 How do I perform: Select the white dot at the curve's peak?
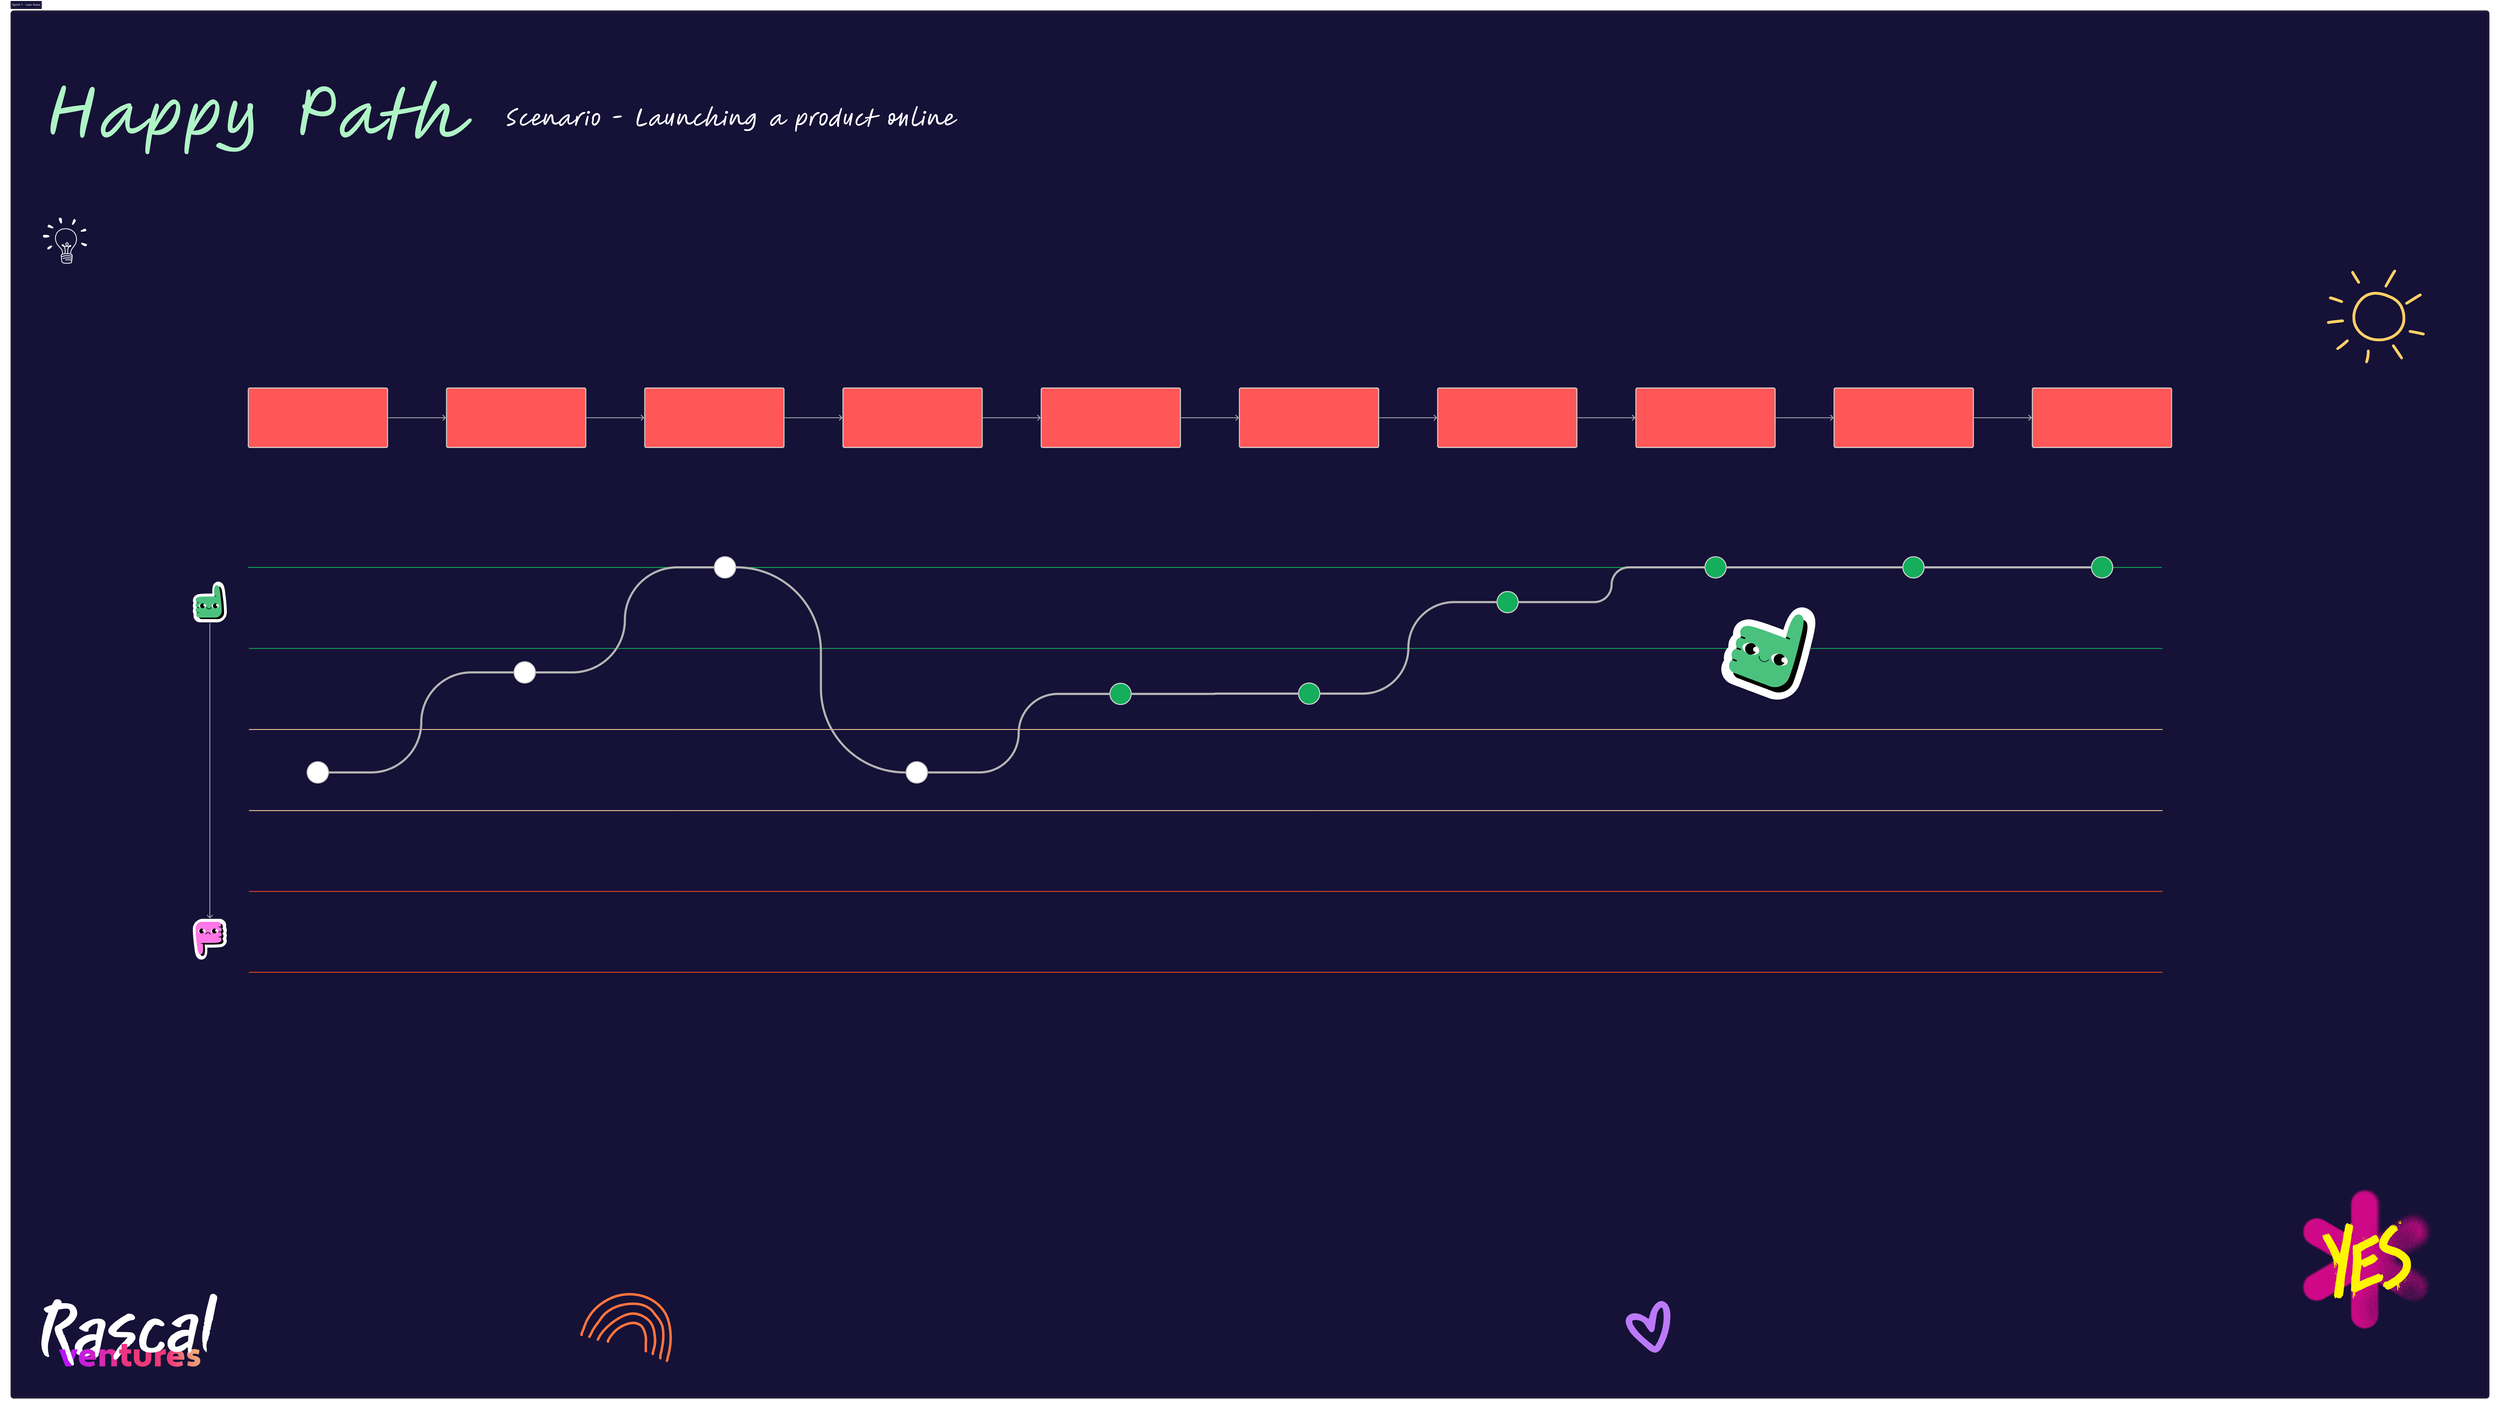[725, 567]
